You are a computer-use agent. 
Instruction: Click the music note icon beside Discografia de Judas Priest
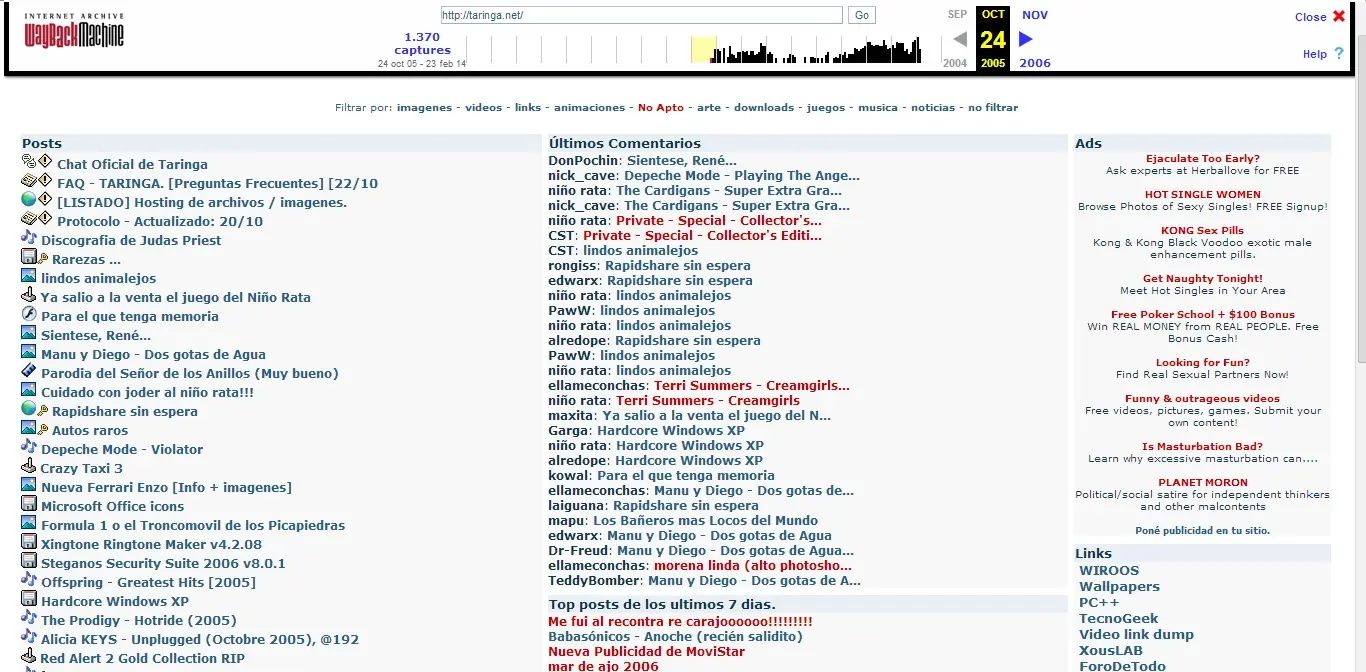pyautogui.click(x=29, y=238)
